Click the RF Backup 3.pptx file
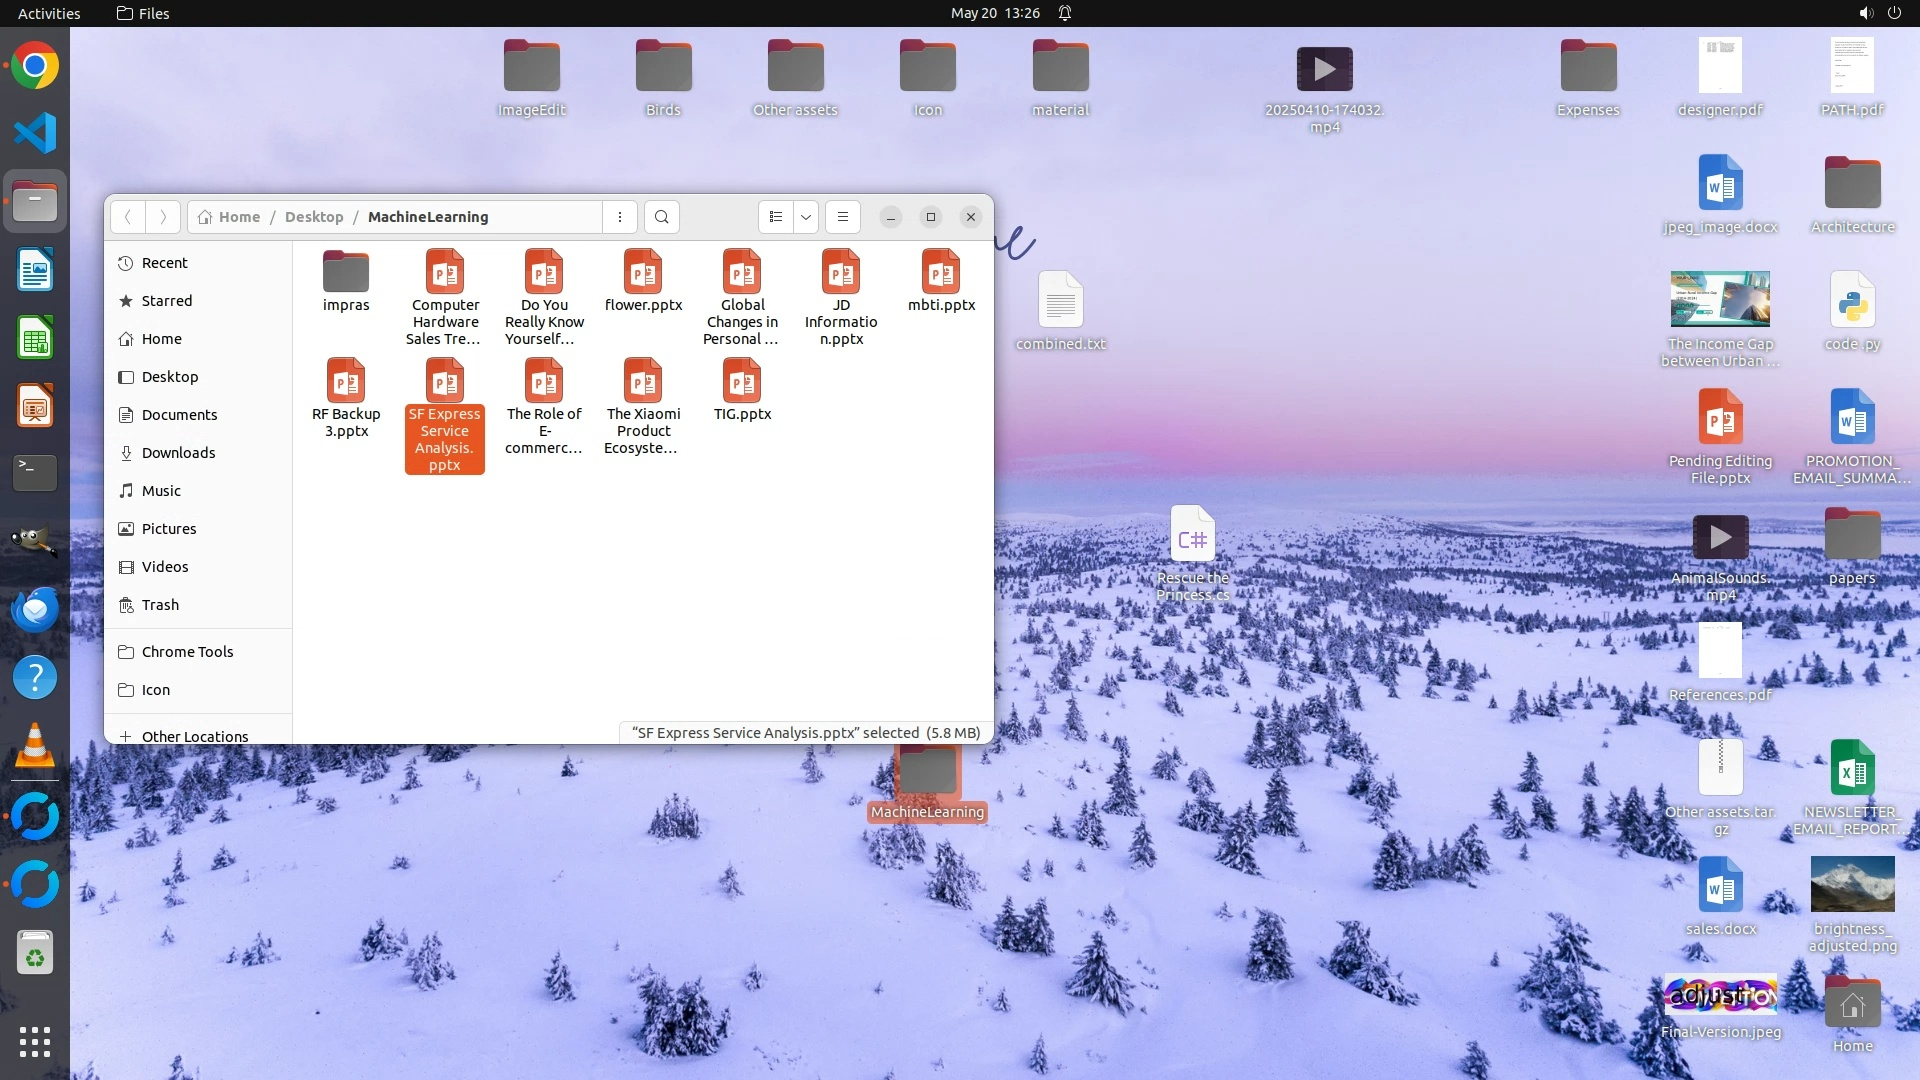 (x=346, y=382)
